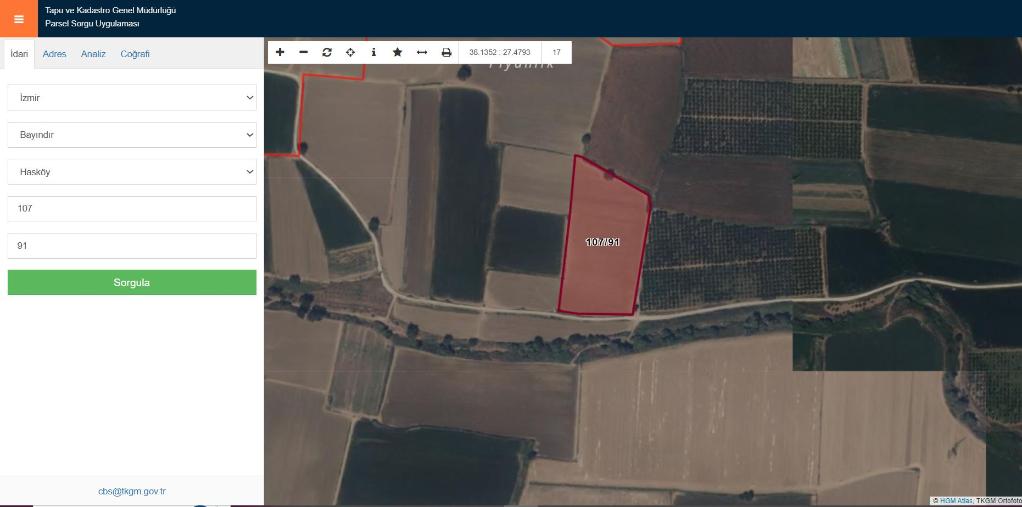The width and height of the screenshot is (1022, 507).
Task: Click the parcel number field containing 91
Action: [x=131, y=245]
